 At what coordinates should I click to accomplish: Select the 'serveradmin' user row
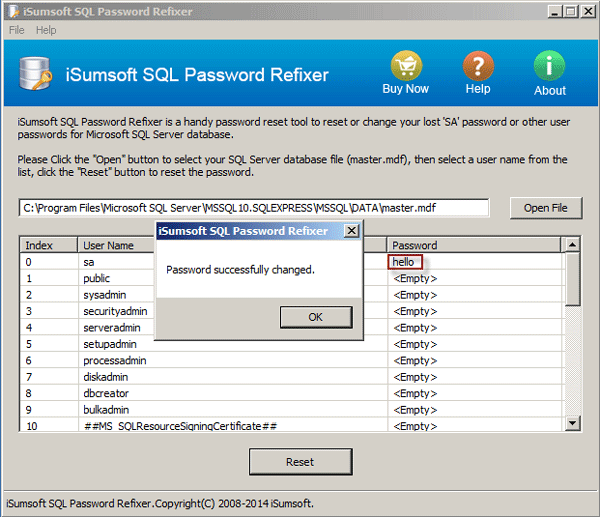(292, 328)
